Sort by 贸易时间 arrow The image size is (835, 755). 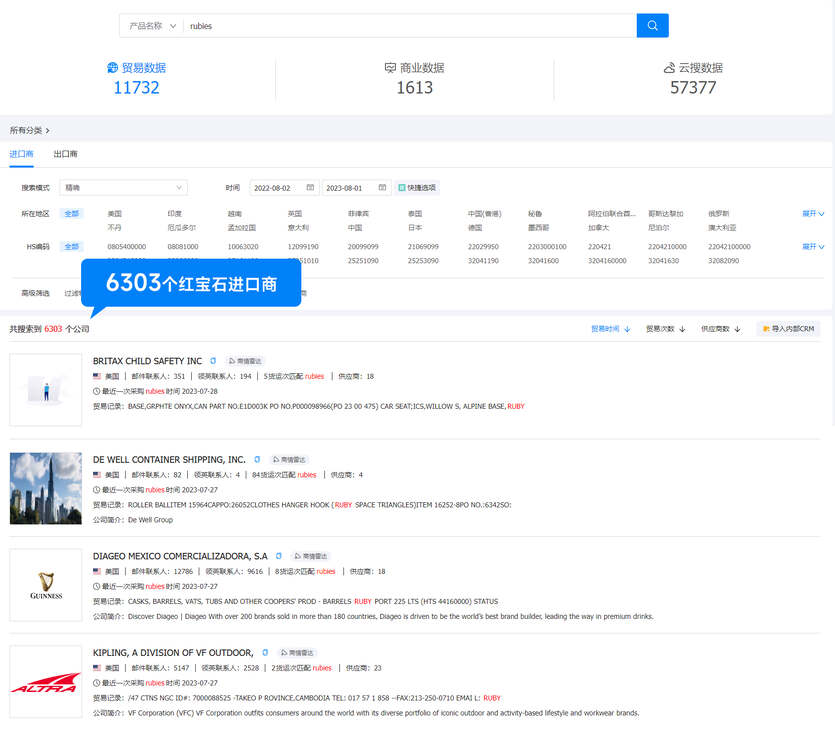click(x=627, y=329)
